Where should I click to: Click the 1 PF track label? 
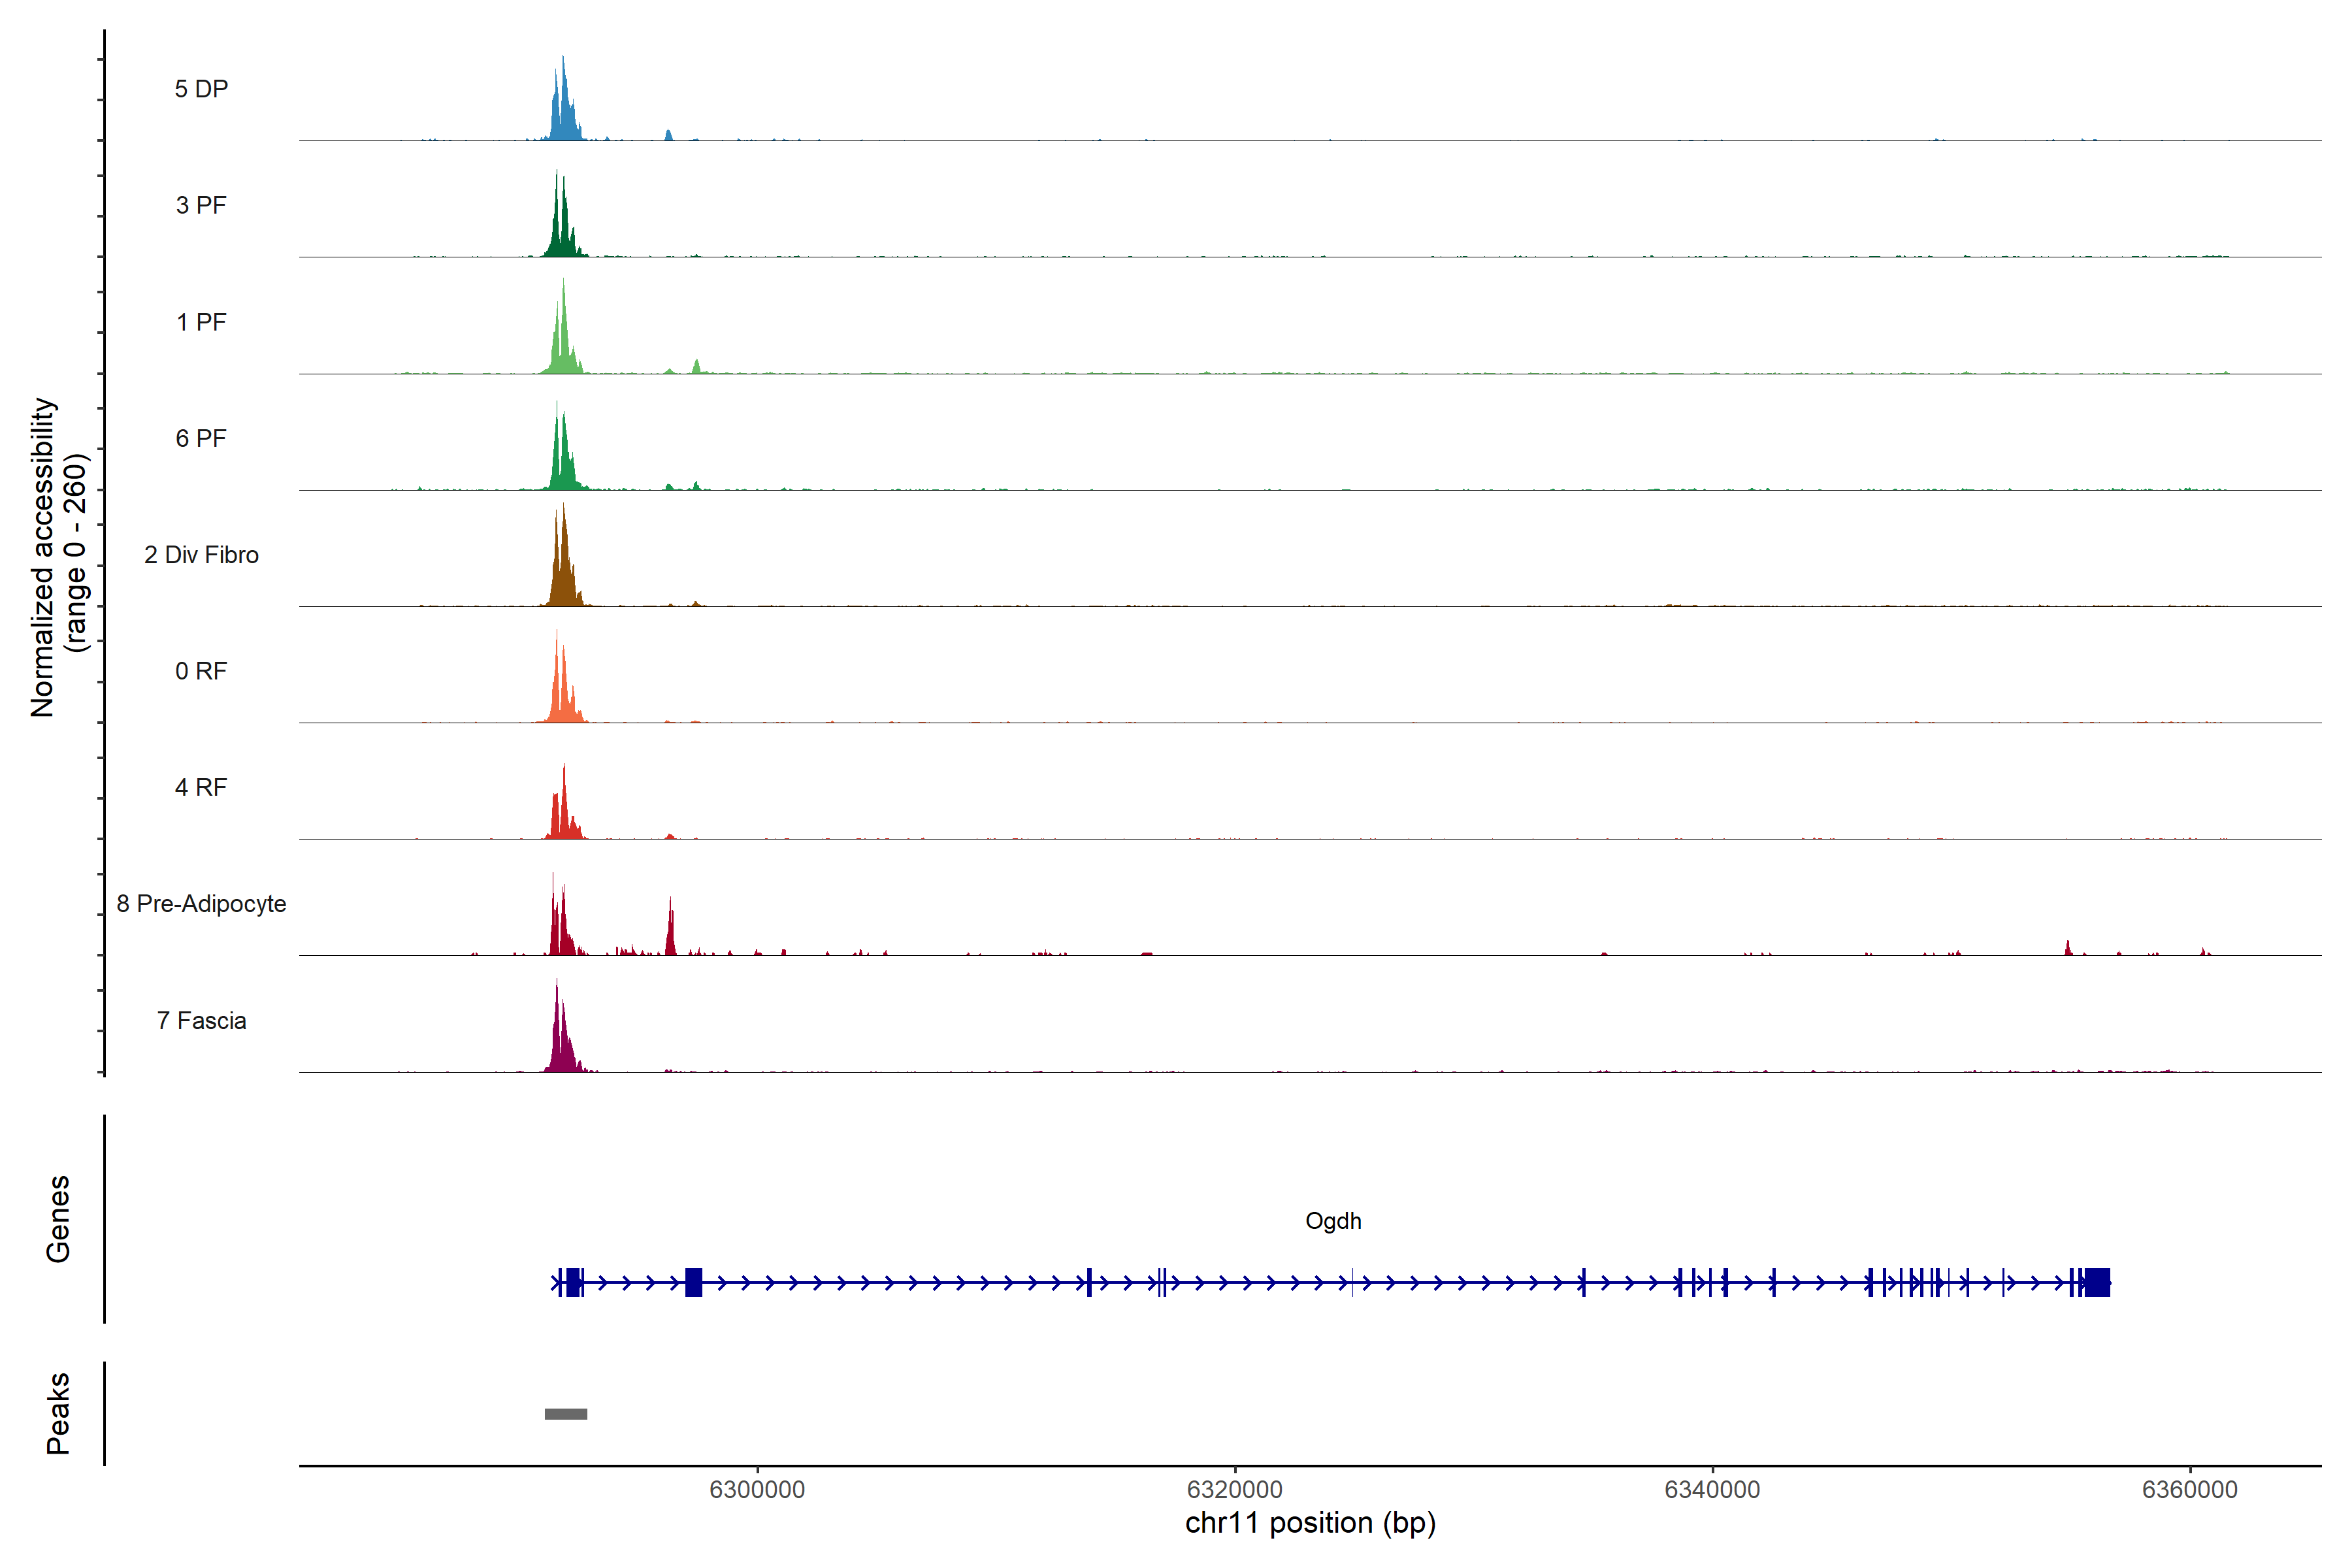[x=201, y=322]
